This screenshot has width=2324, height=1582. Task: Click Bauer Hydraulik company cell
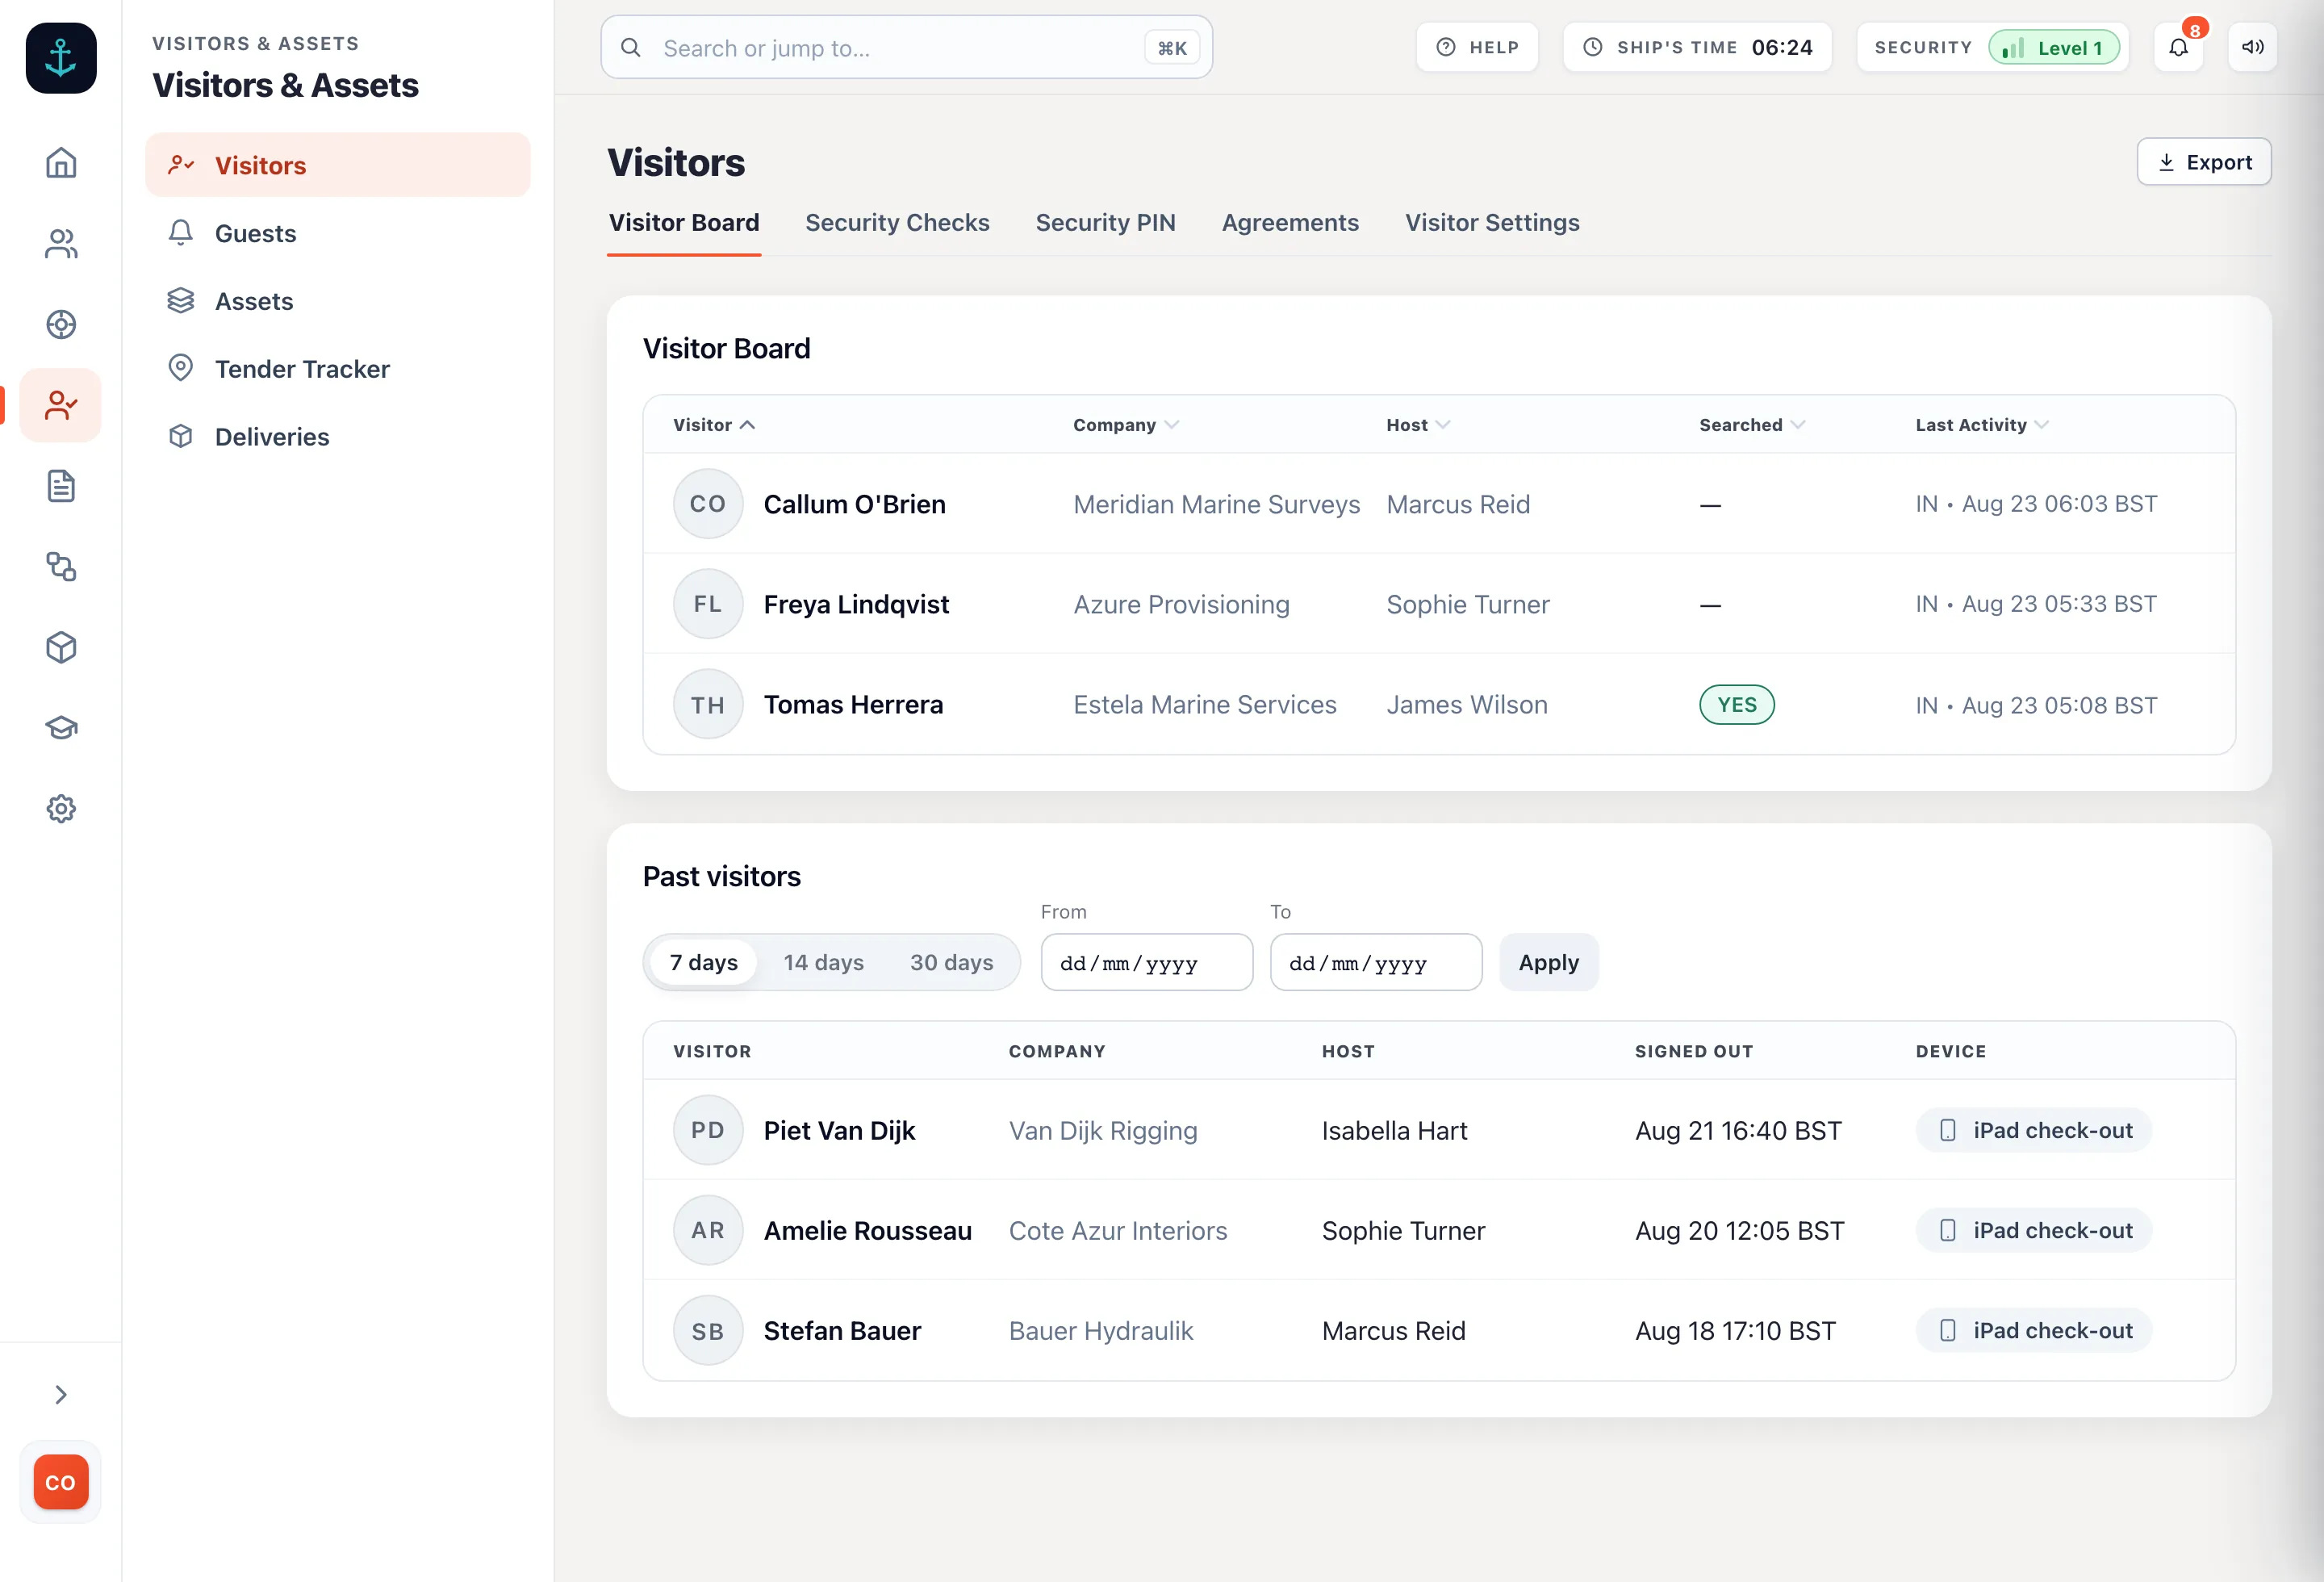[1100, 1331]
